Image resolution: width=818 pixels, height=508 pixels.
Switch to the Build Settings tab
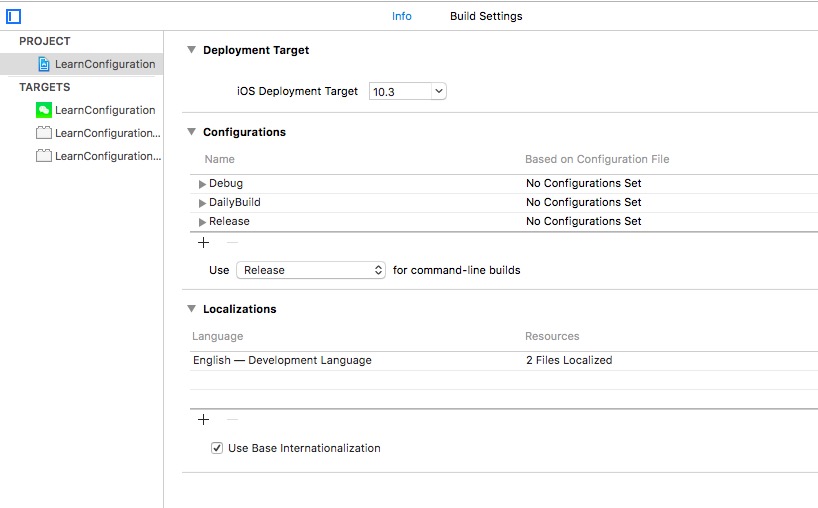click(x=486, y=16)
